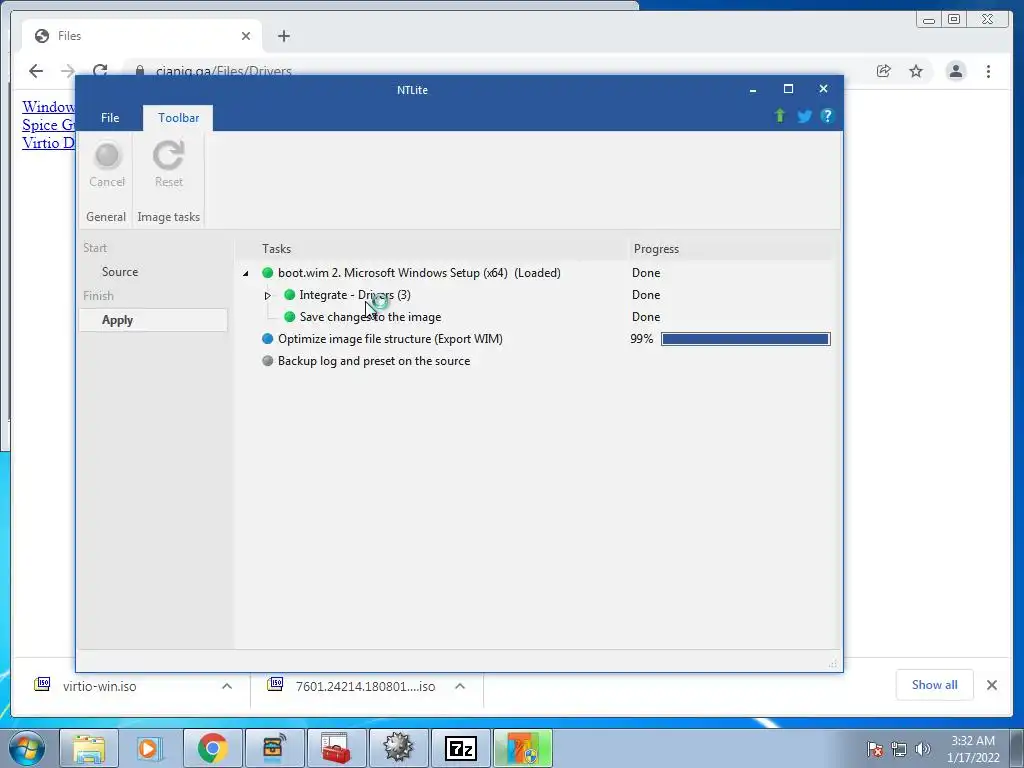1024x768 pixels.
Task: Click the 99% export progress bar
Action: pos(745,339)
